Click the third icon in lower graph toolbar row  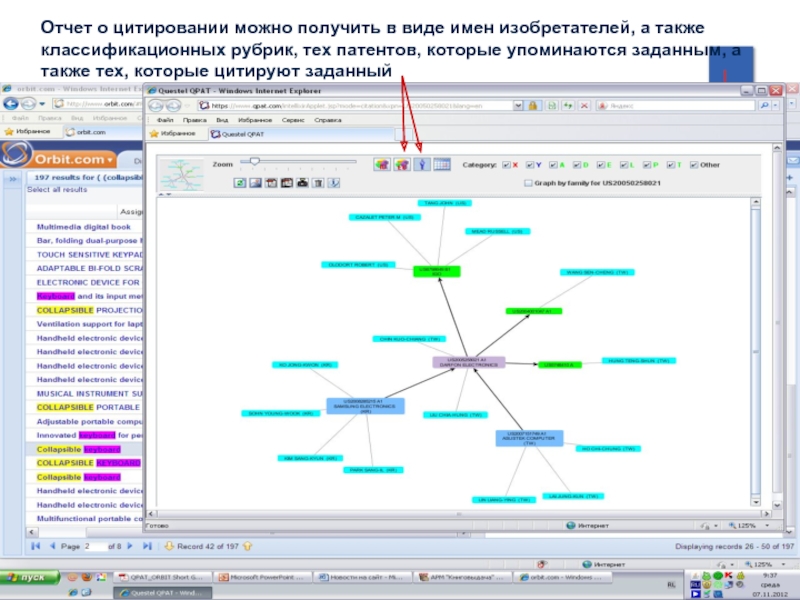(271, 183)
